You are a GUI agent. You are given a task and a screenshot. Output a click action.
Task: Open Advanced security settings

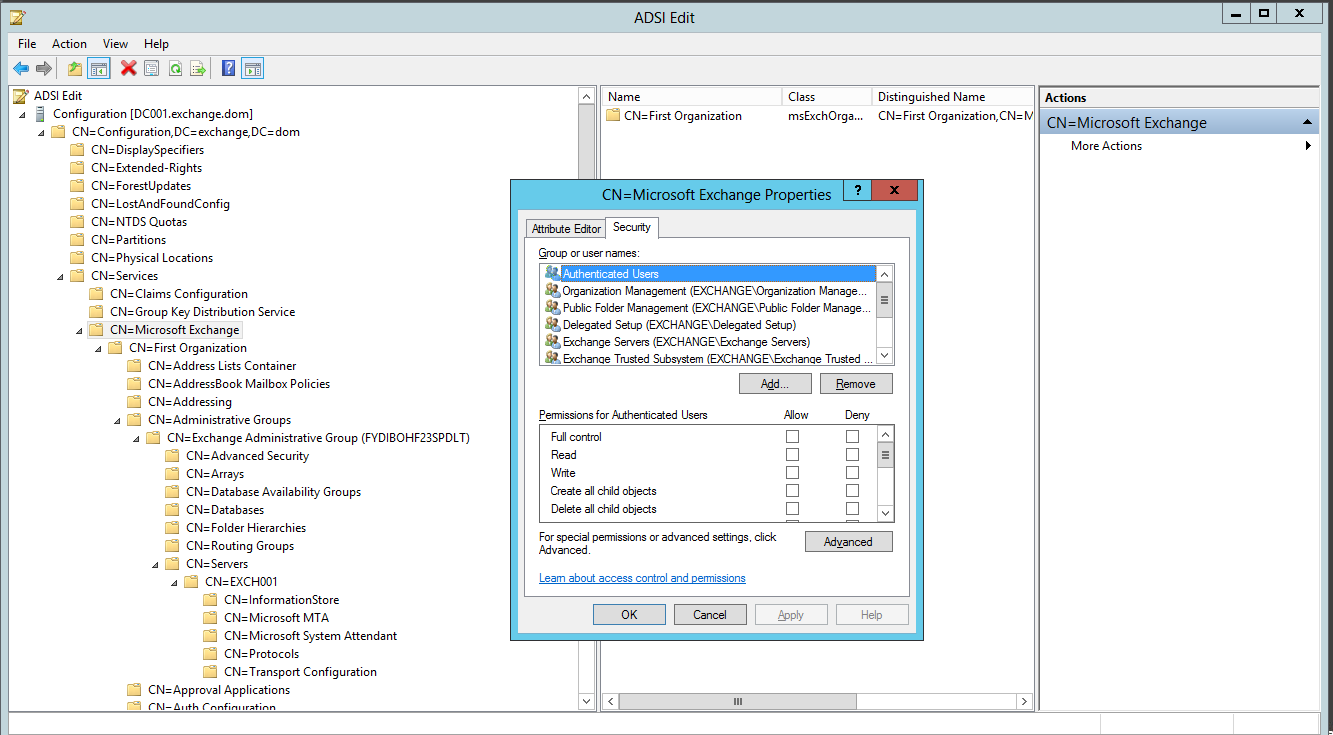pyautogui.click(x=848, y=542)
